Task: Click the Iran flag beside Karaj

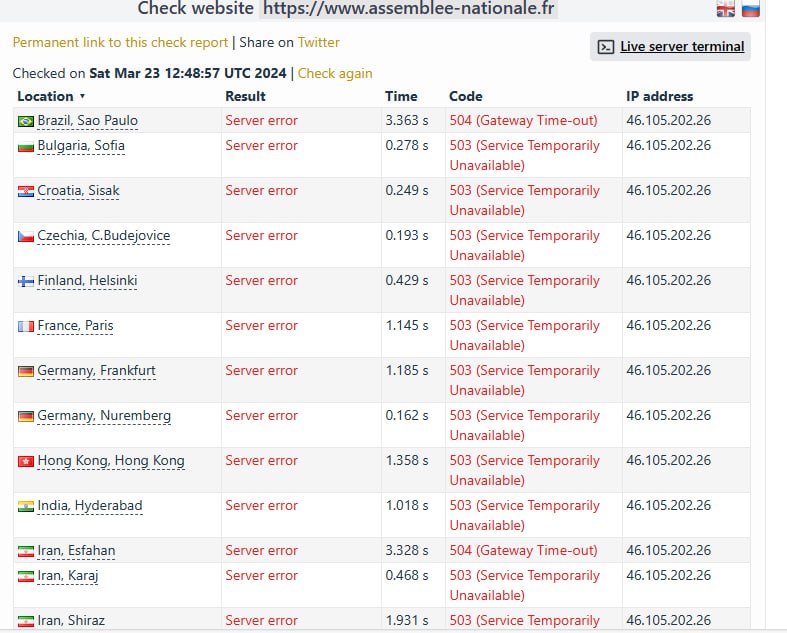Action: (x=26, y=577)
